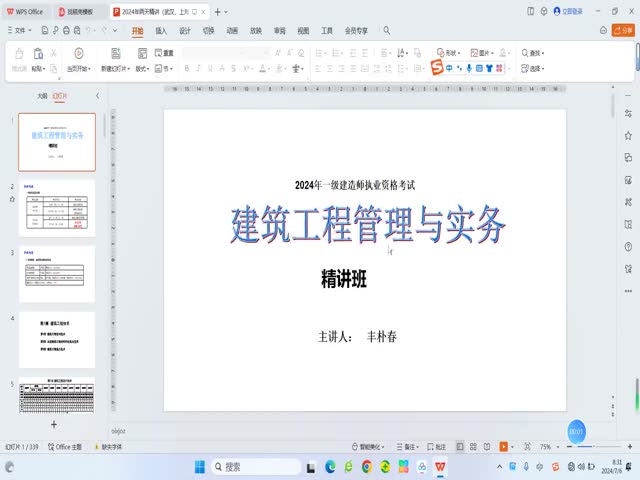The height and width of the screenshot is (480, 640).
Task: Click the zoom in plus button
Action: pos(630,447)
